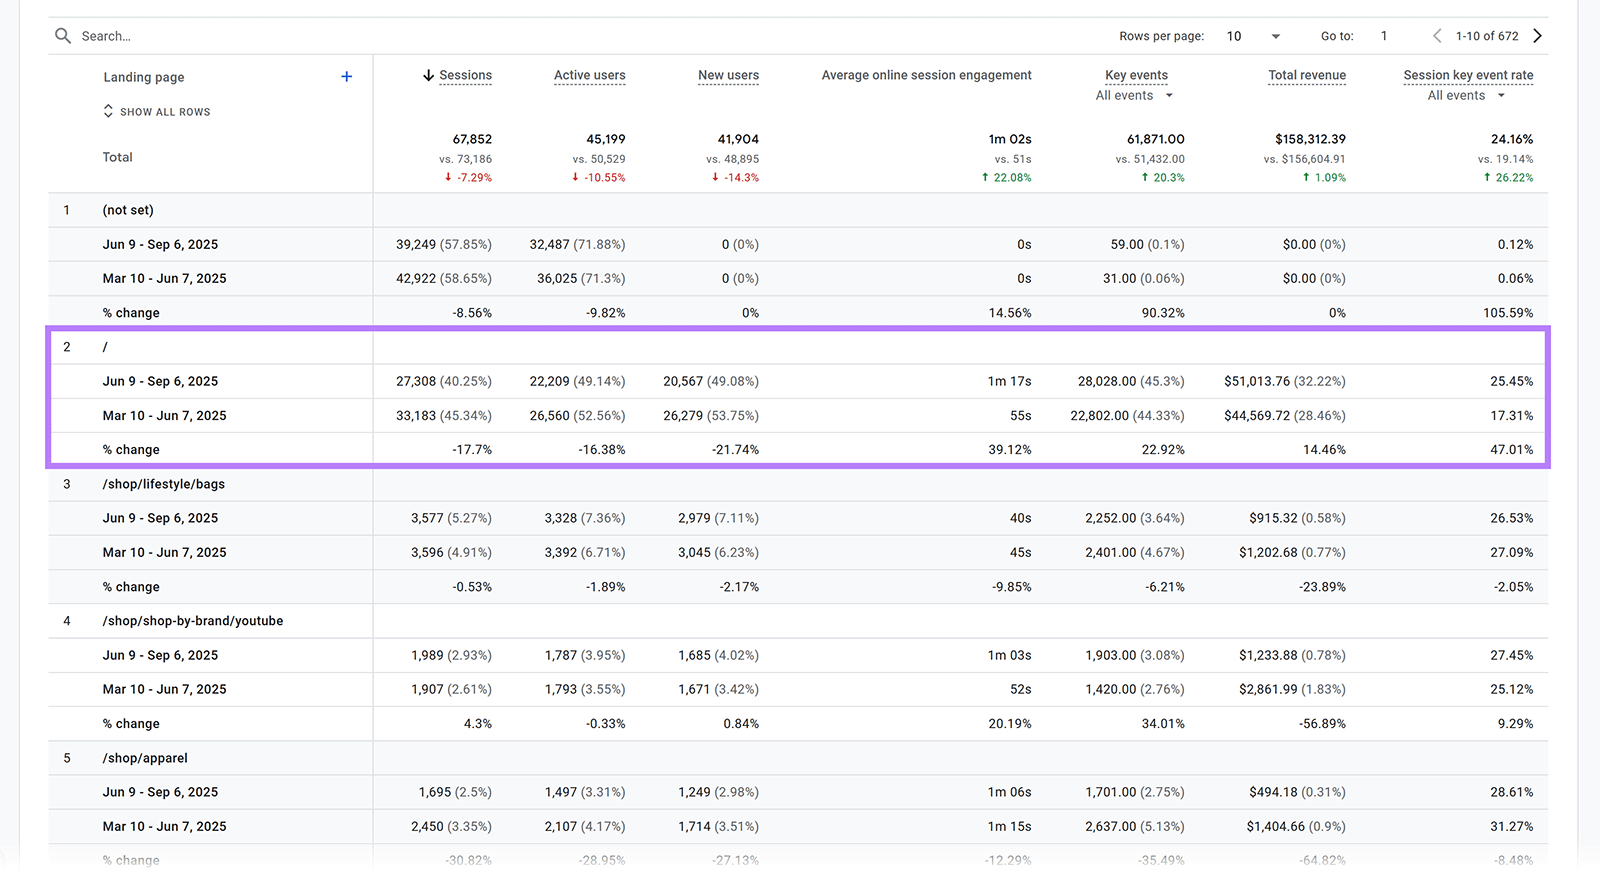The image size is (1600, 875).
Task: Select the (not set) landing page row
Action: 128,210
